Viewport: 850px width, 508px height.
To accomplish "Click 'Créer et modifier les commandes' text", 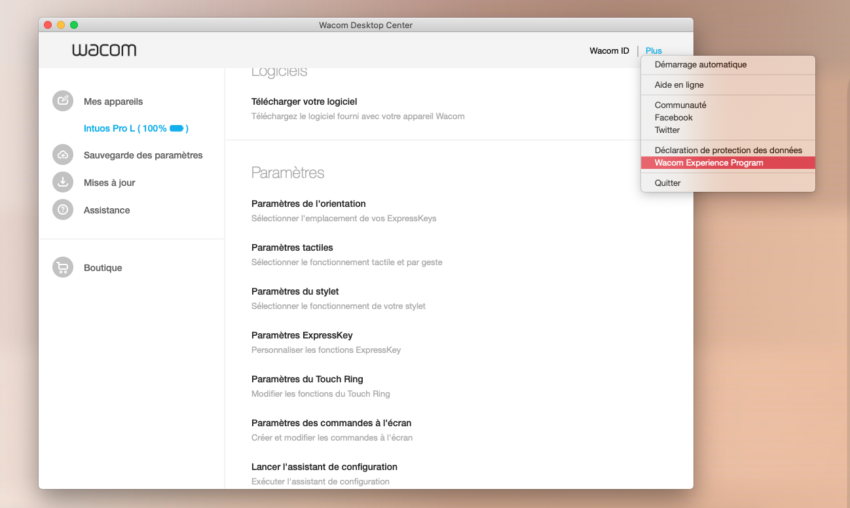I will click(x=332, y=438).
